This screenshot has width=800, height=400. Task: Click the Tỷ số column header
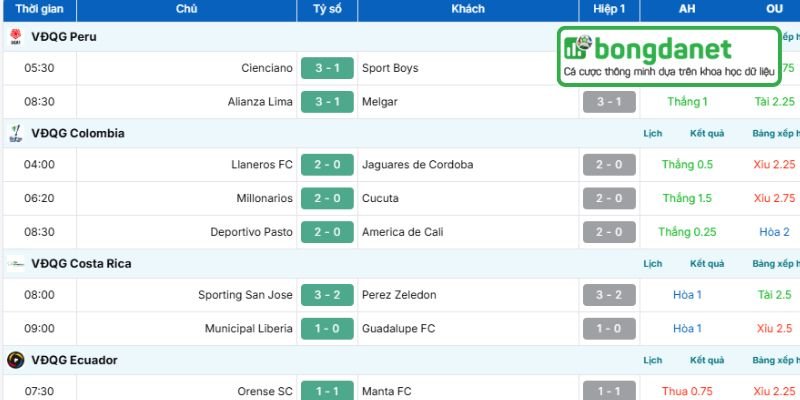click(327, 9)
